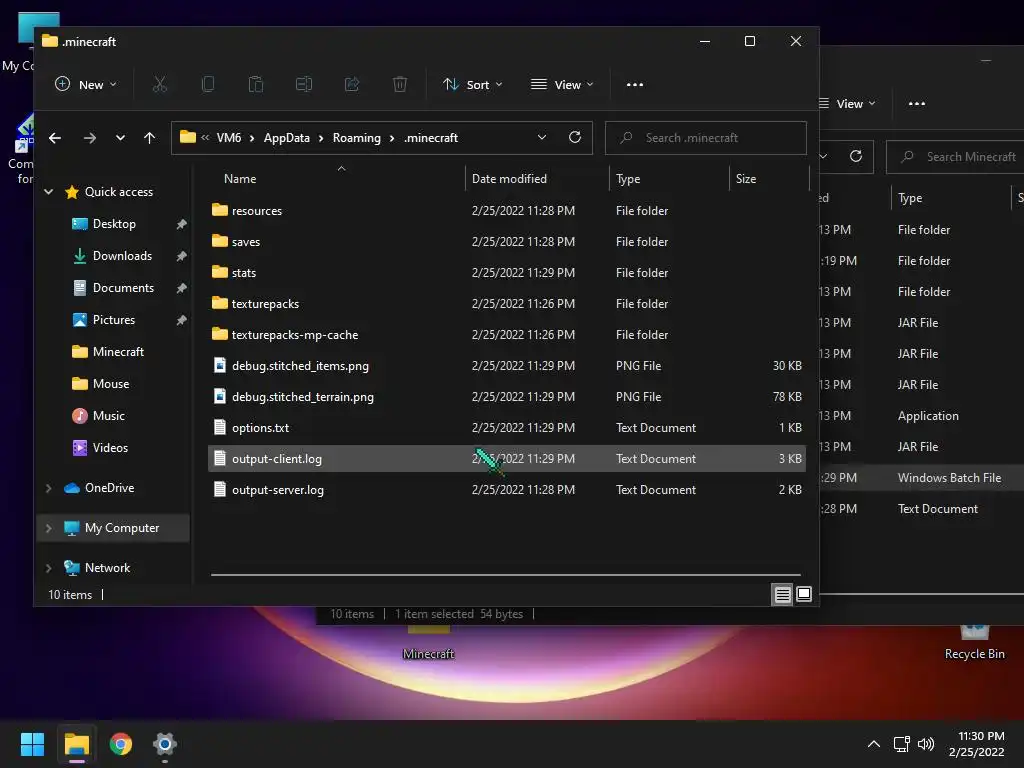
Task: Go back with the left arrow
Action: pyautogui.click(x=55, y=138)
